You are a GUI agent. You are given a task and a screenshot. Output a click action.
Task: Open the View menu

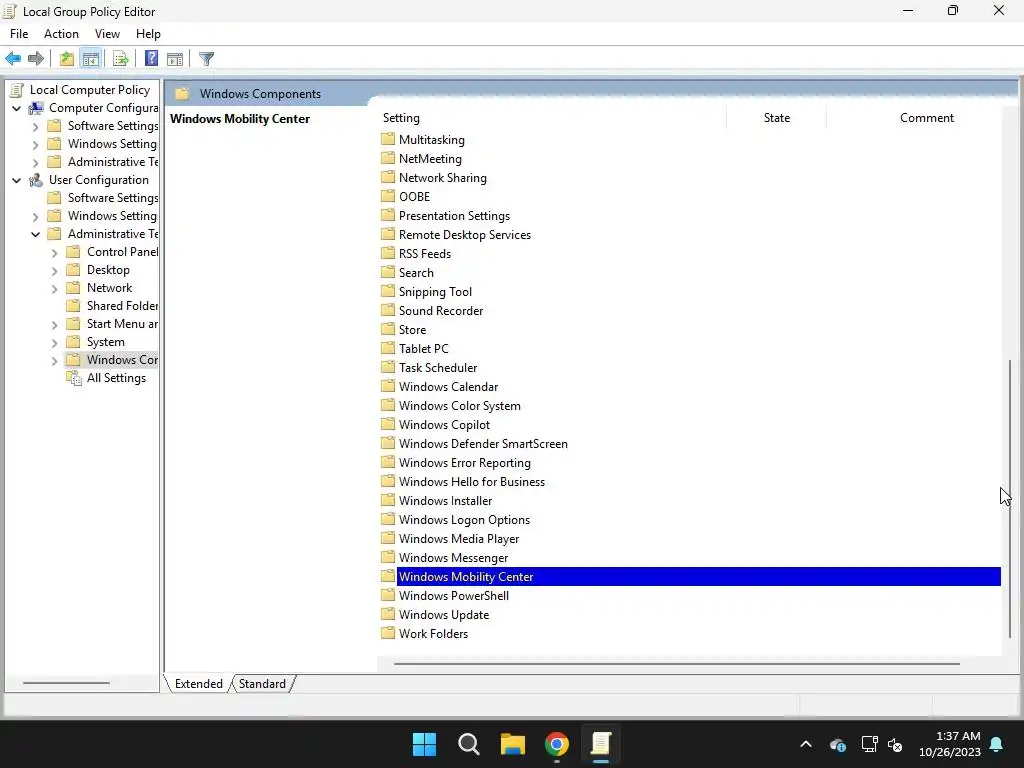click(x=107, y=34)
